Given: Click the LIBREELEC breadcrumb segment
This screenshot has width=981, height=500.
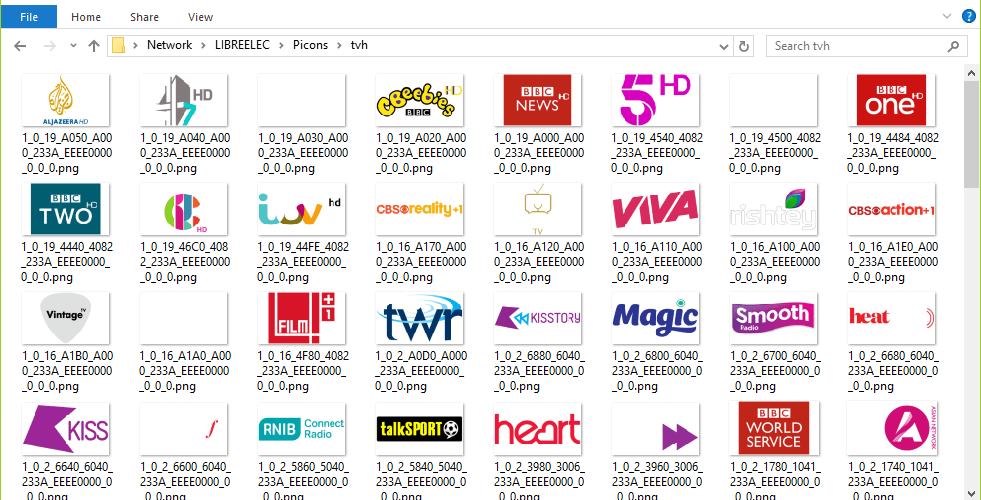Looking at the screenshot, I should [242, 45].
